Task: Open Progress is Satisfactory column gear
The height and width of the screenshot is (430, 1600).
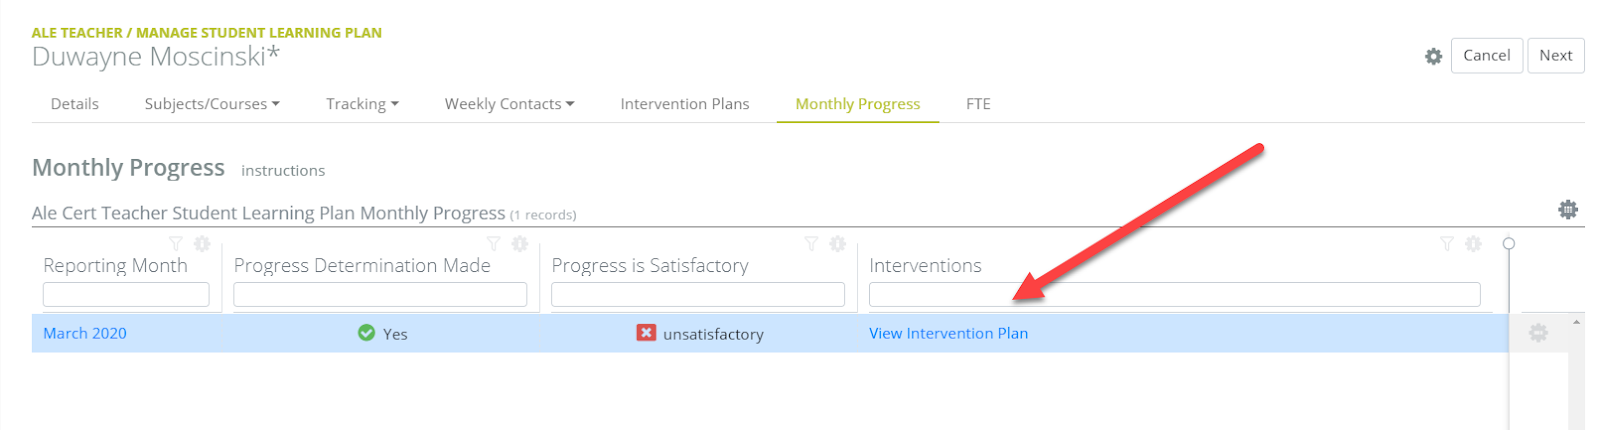Action: click(x=837, y=243)
